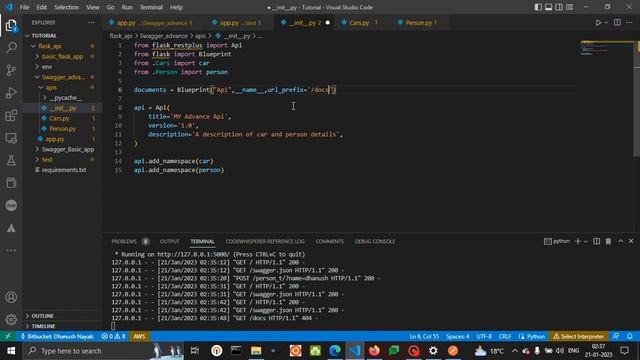
Task: Open the Manage gear icon
Action: (11, 319)
